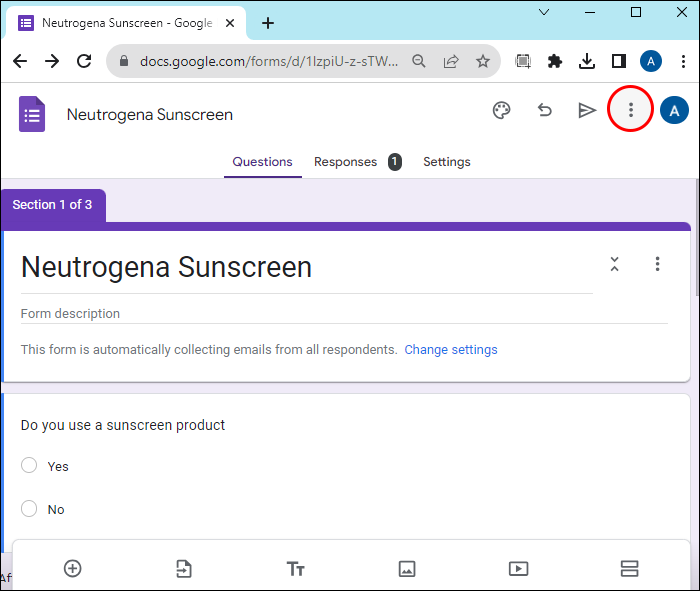Click the add video icon

[518, 569]
